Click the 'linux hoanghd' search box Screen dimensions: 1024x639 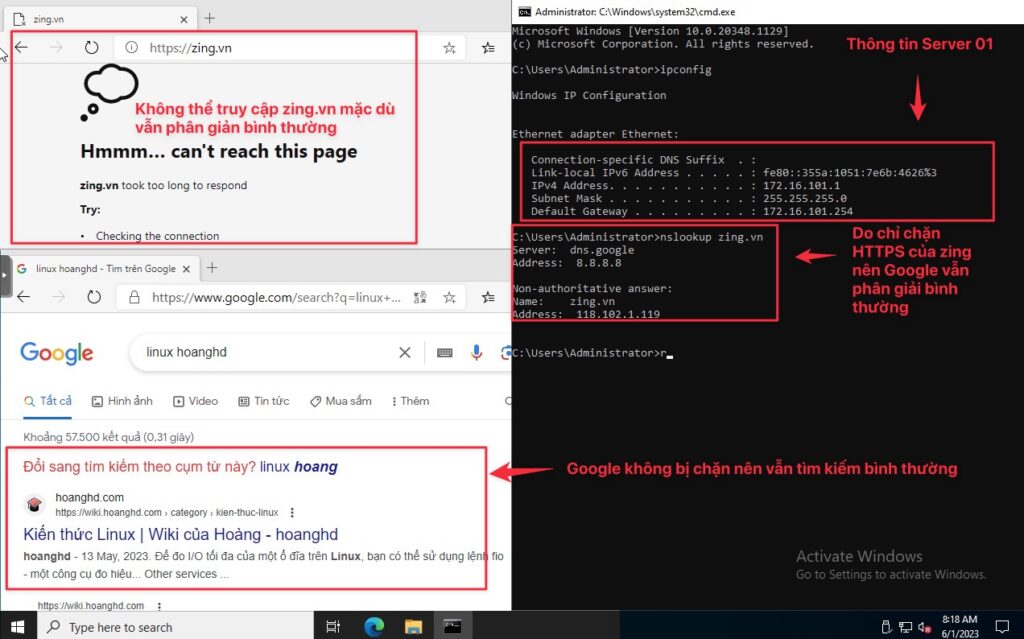(x=261, y=352)
